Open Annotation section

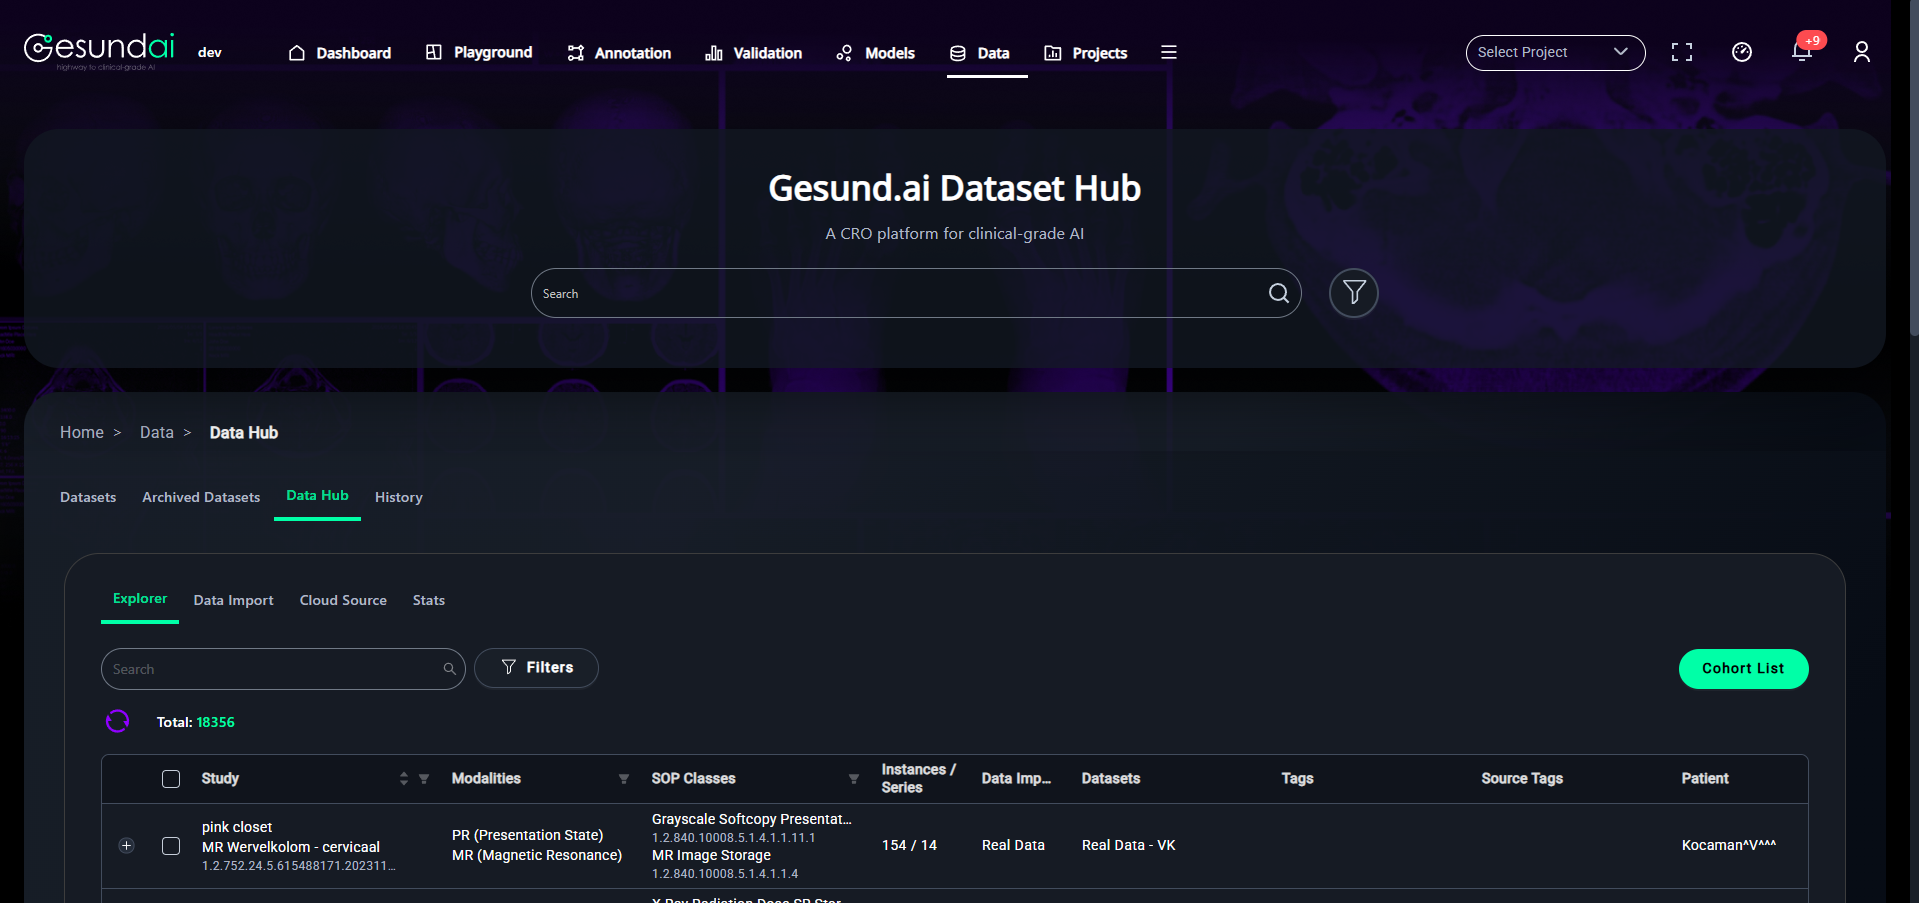click(x=619, y=53)
